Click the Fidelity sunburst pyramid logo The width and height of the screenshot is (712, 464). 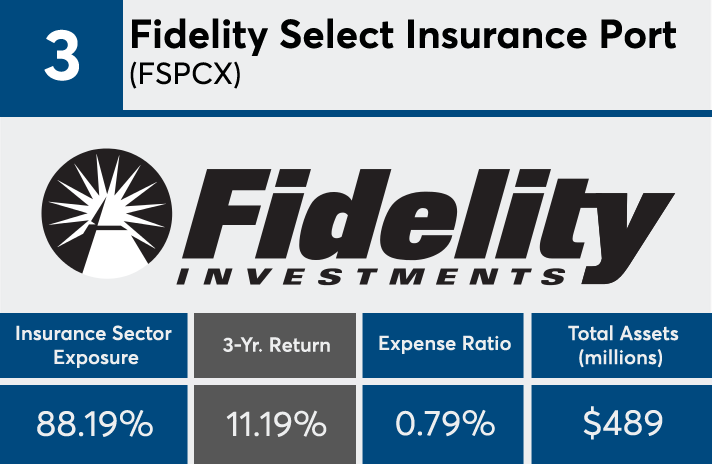[x=107, y=213]
